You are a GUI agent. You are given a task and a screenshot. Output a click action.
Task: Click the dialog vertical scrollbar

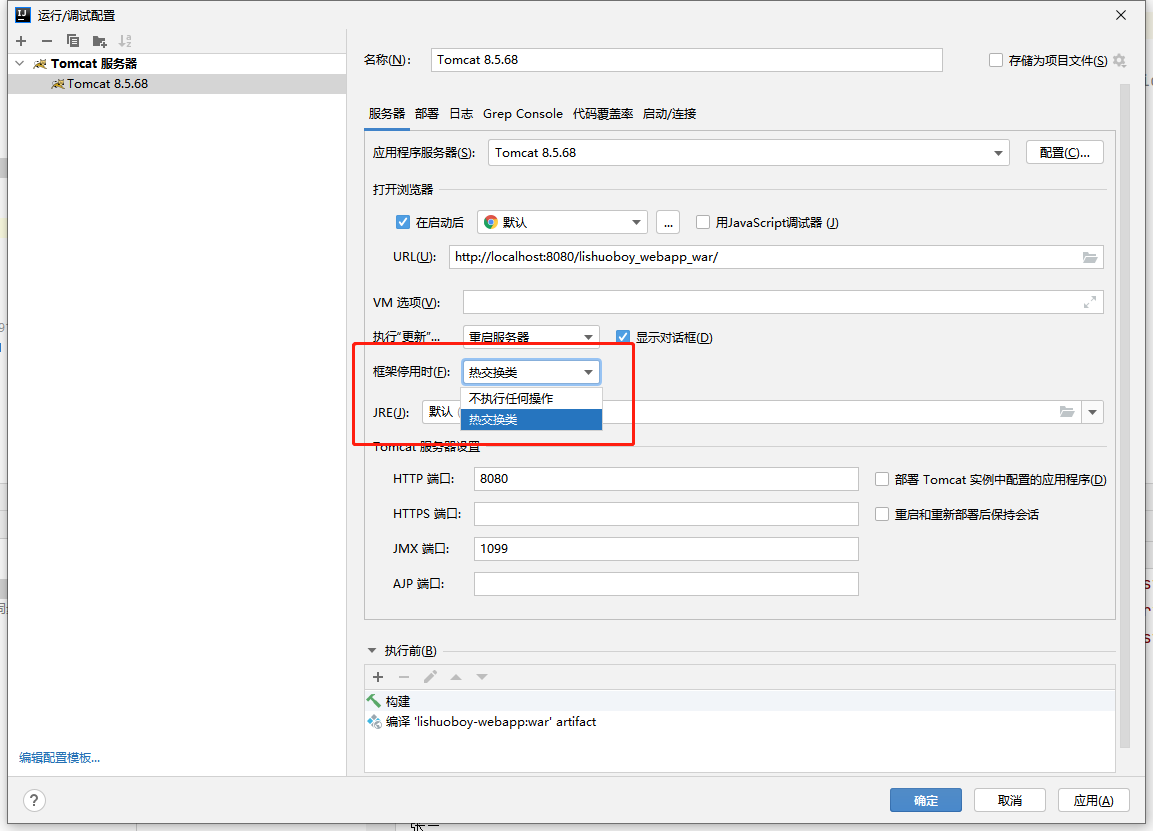pyautogui.click(x=1125, y=416)
